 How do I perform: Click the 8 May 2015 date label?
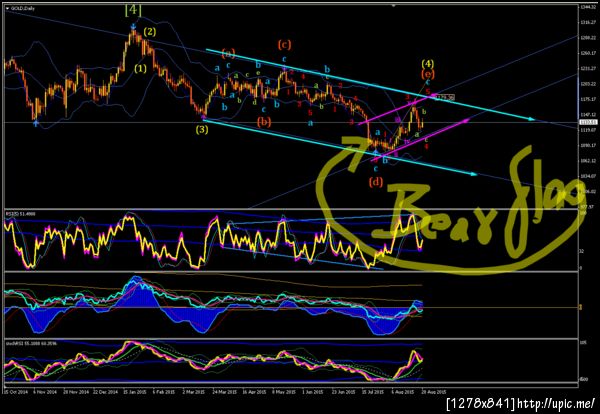pyautogui.click(x=284, y=392)
